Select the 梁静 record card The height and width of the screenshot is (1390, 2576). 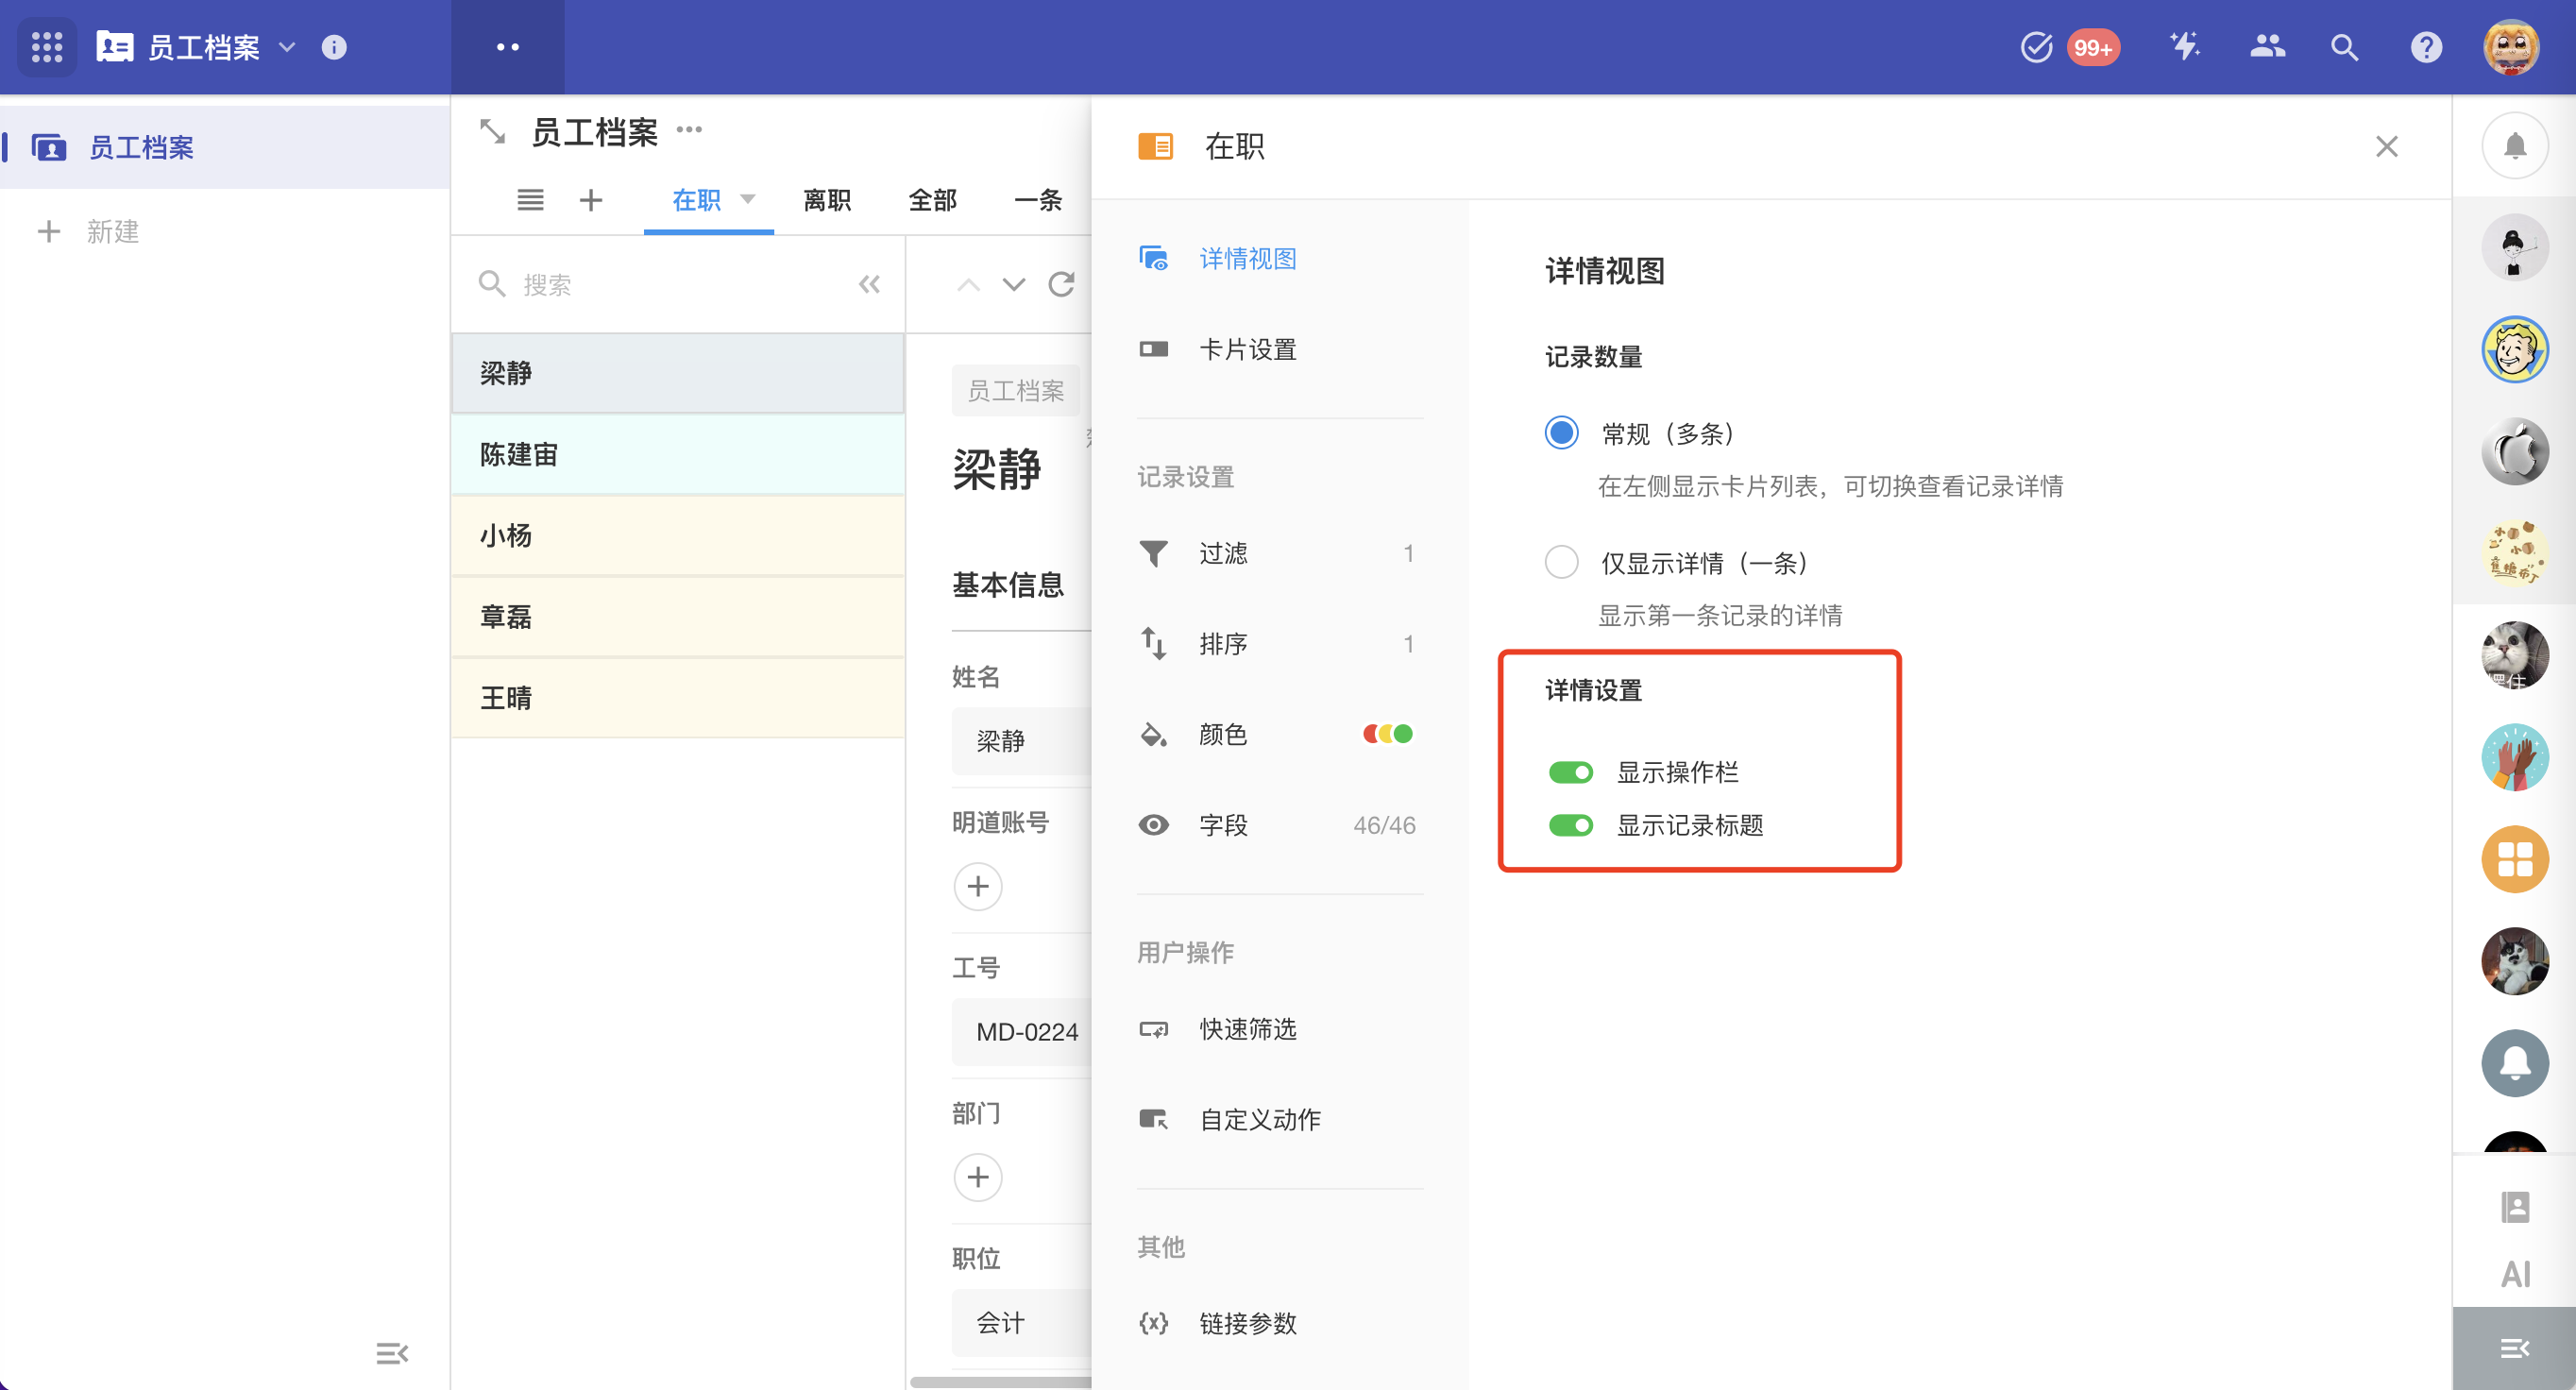[x=678, y=373]
